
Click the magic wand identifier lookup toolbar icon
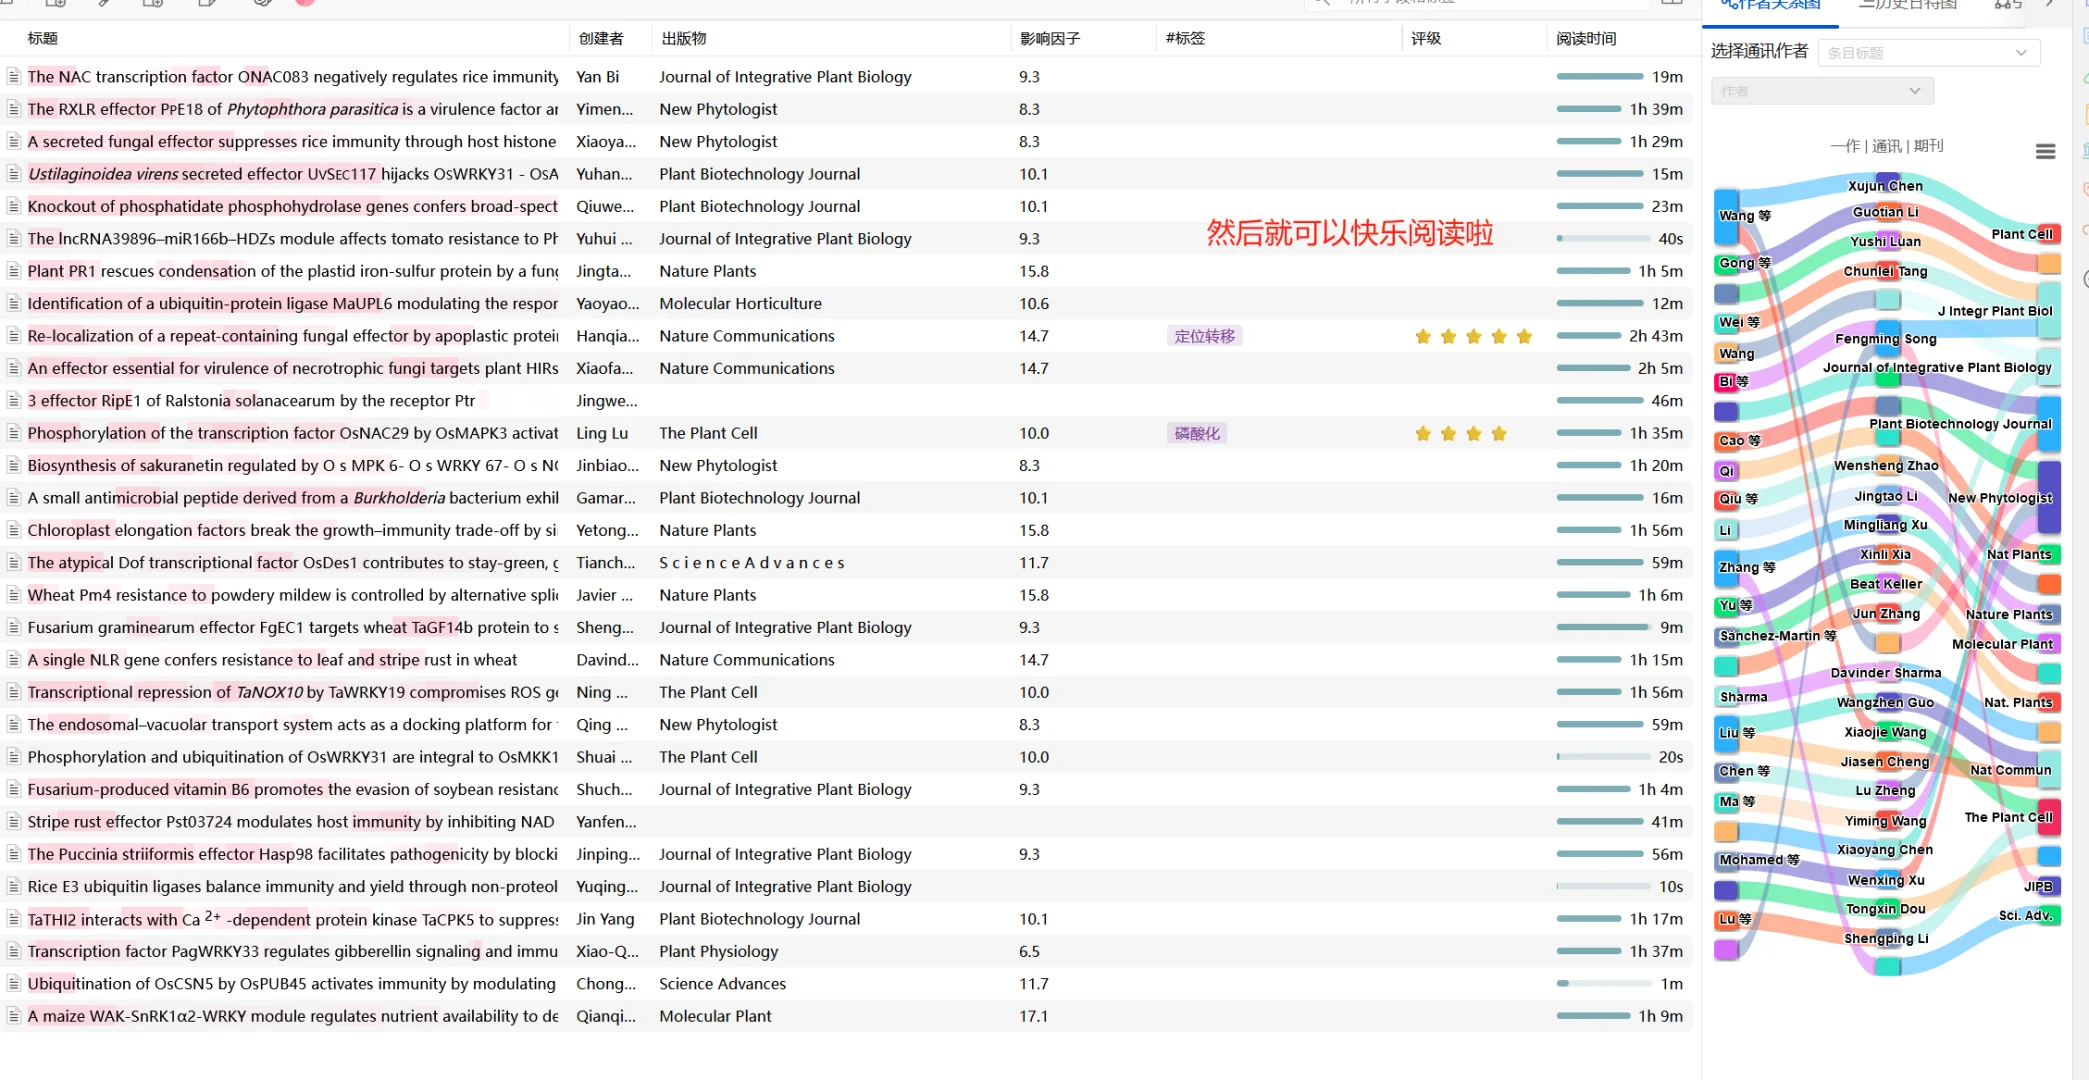point(103,4)
